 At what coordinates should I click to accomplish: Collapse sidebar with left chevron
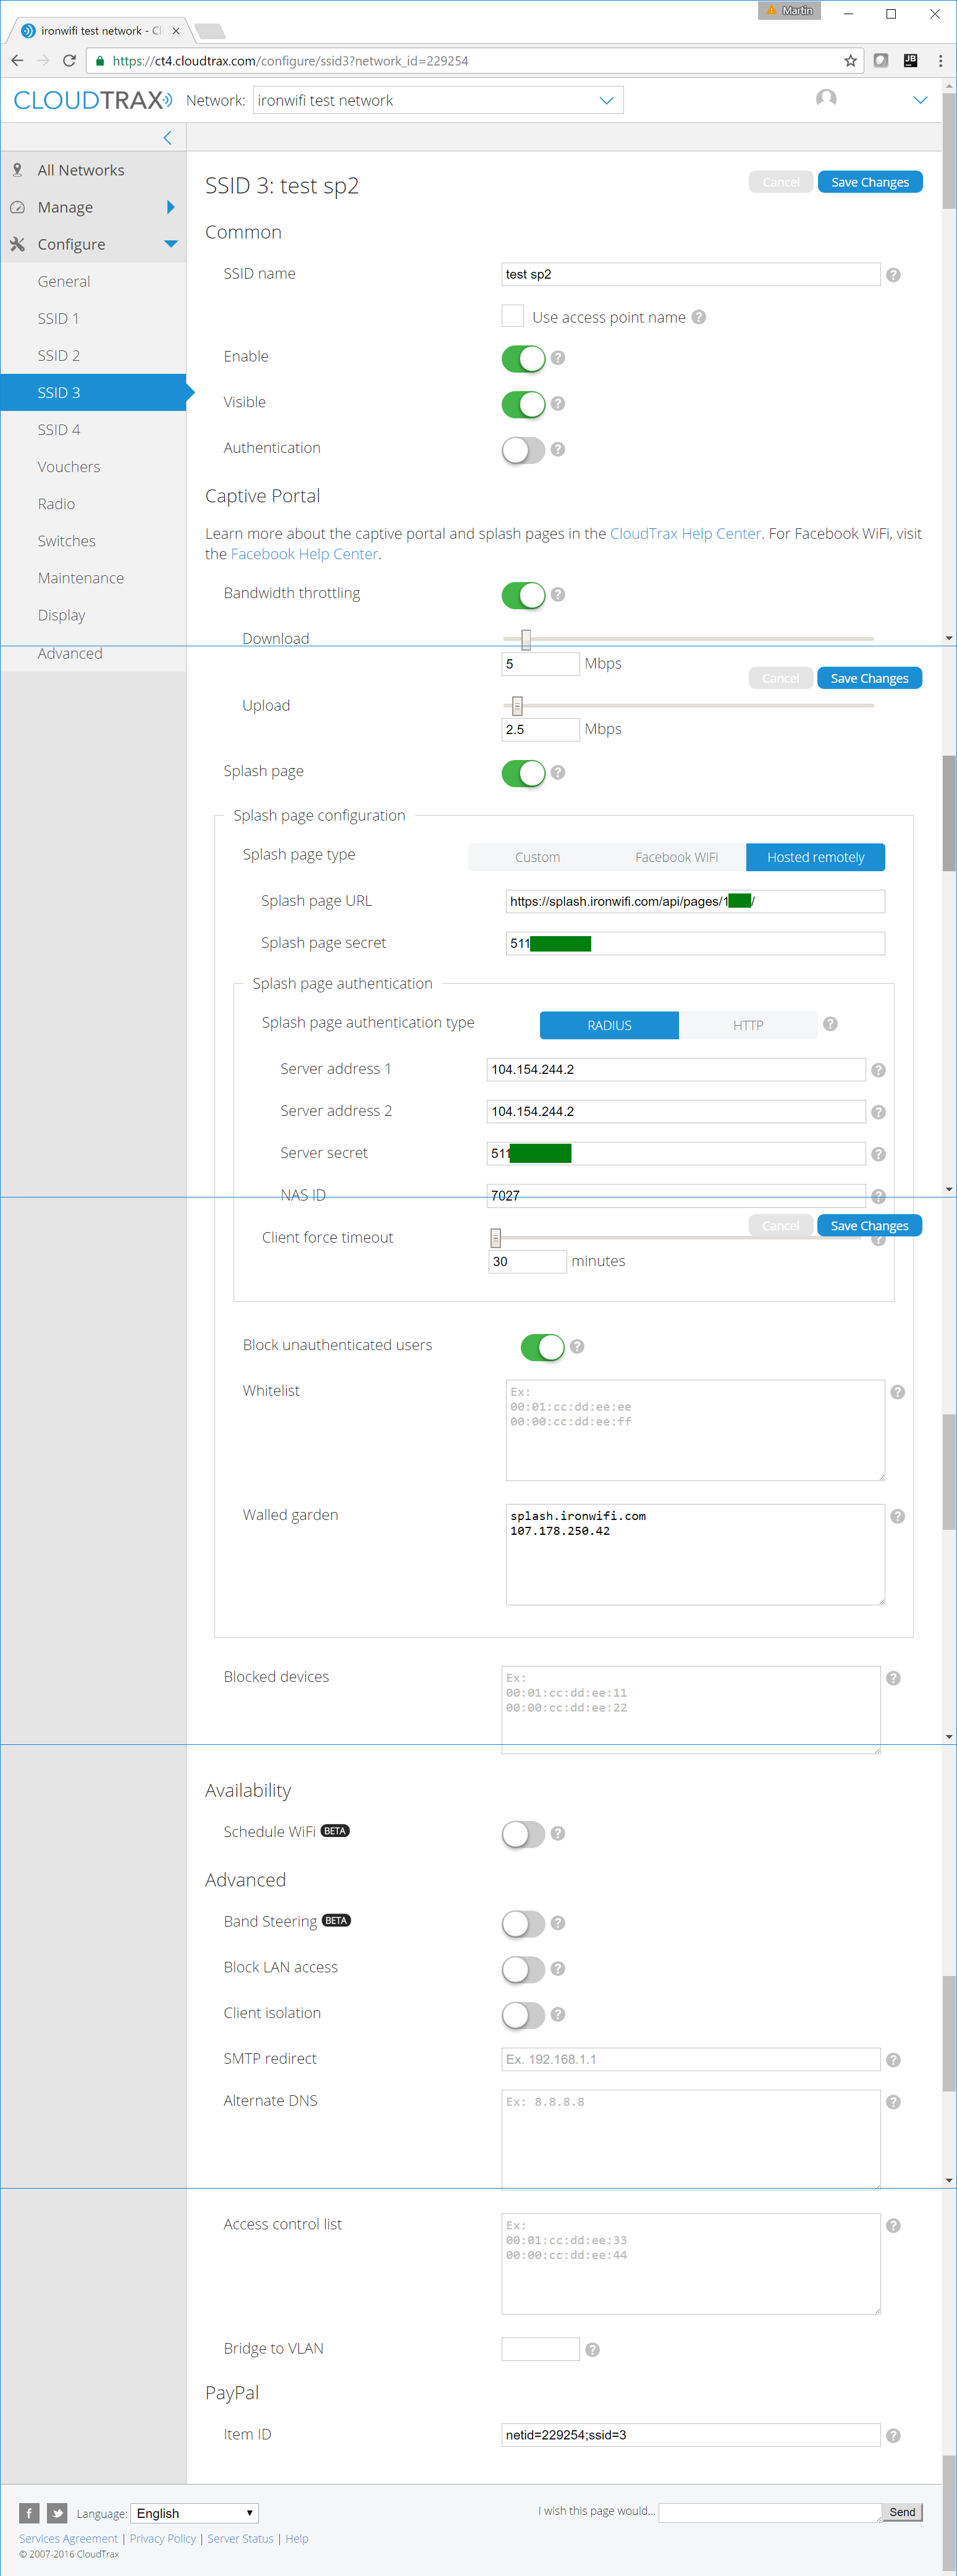167,137
